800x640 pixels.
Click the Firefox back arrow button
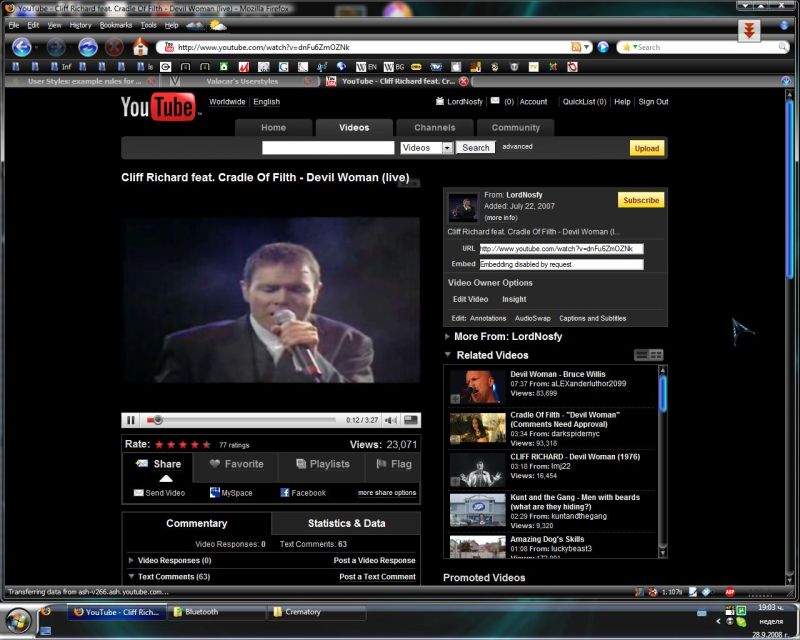point(22,47)
